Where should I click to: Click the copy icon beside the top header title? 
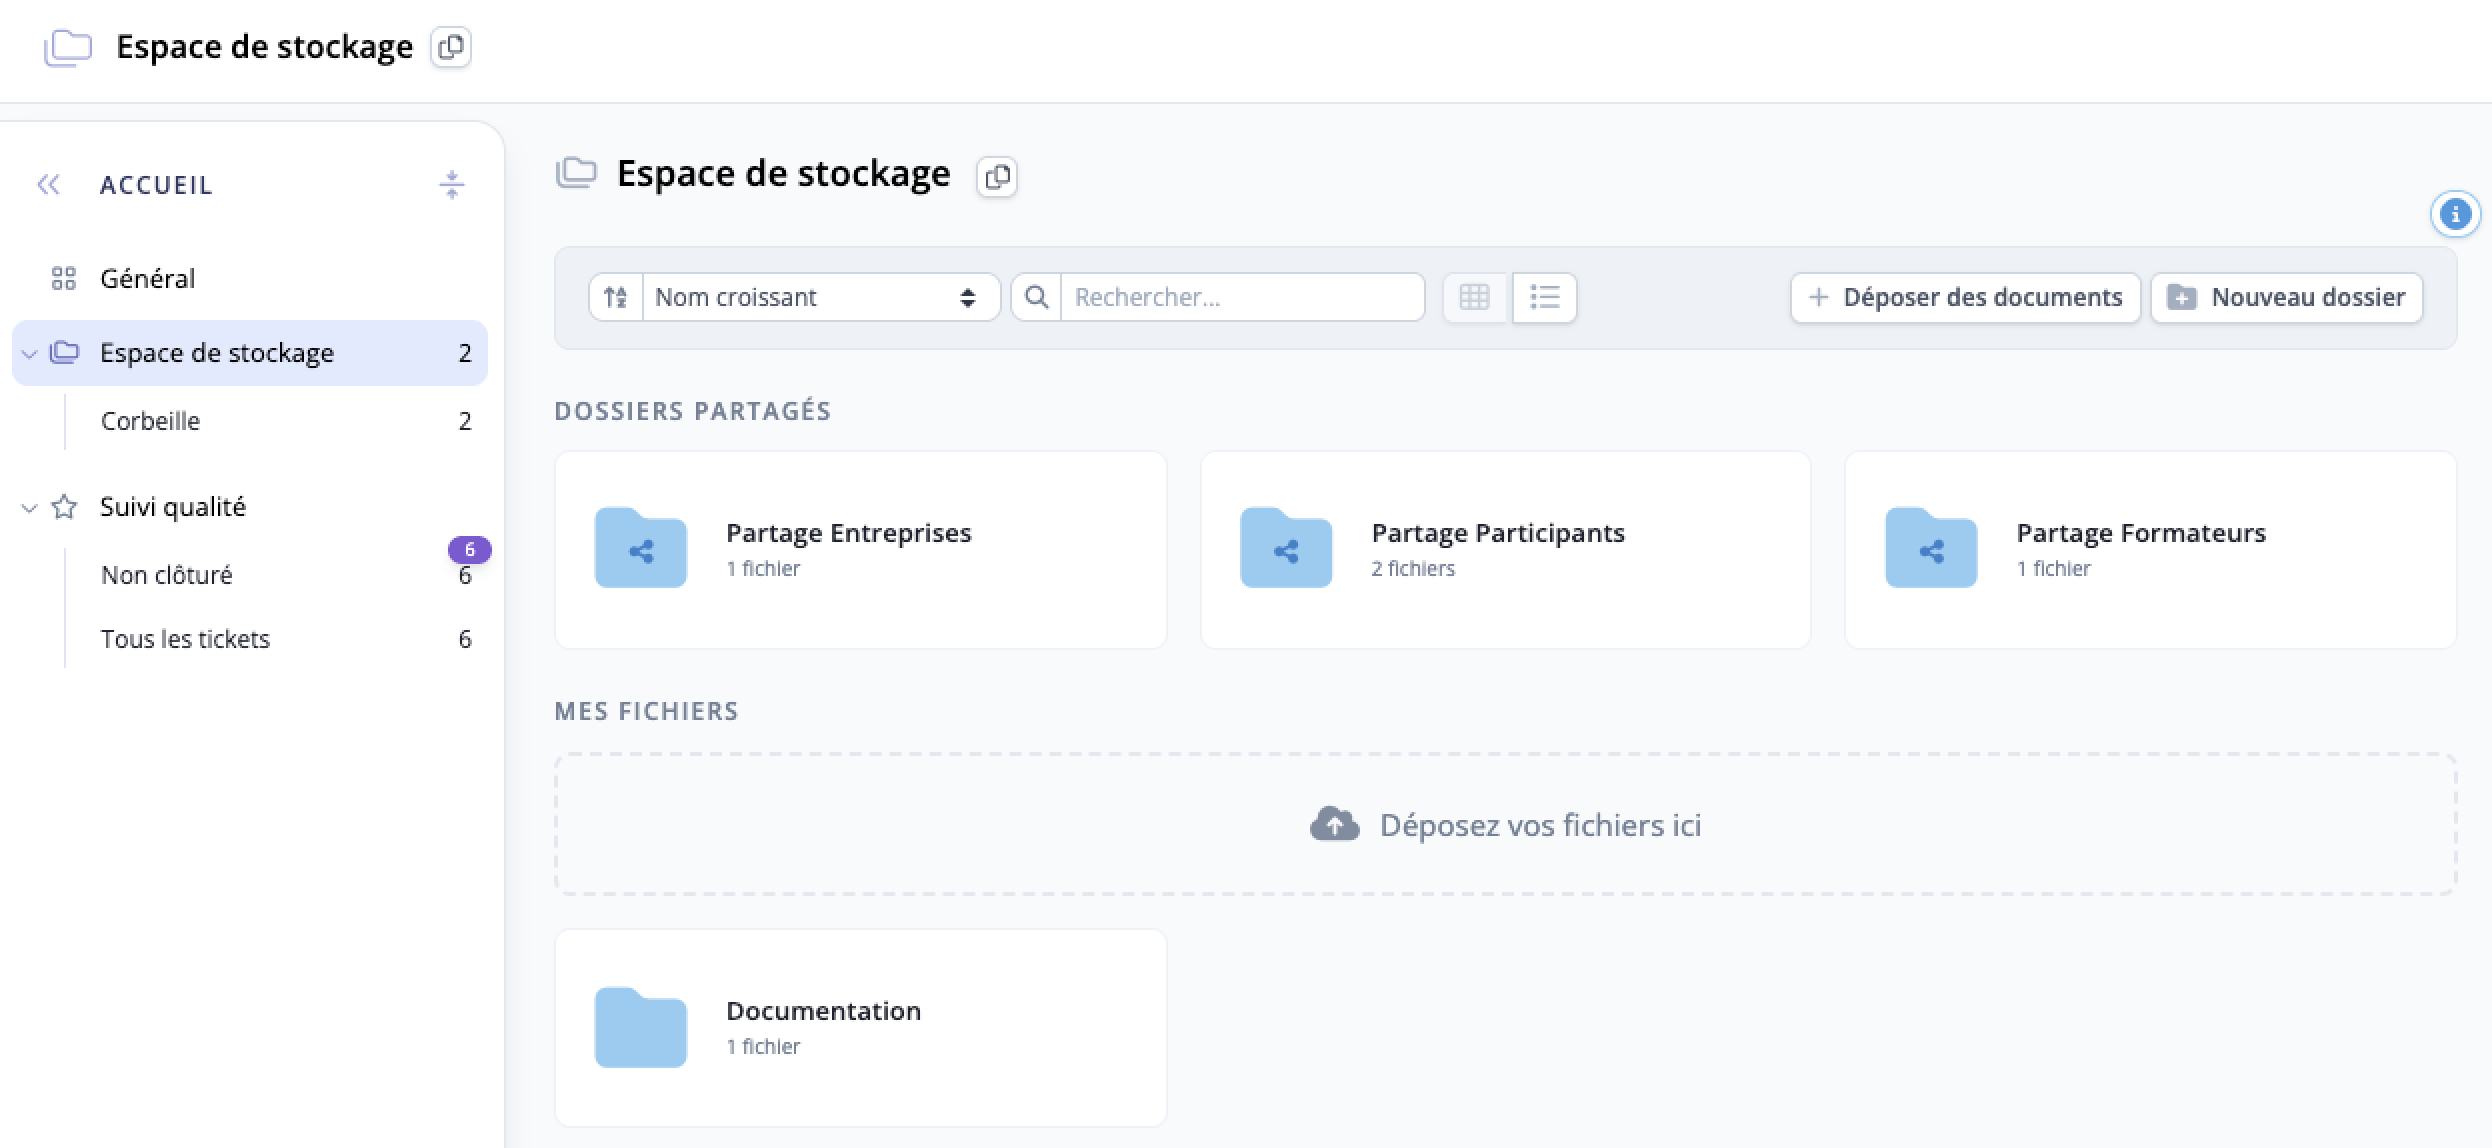(451, 47)
